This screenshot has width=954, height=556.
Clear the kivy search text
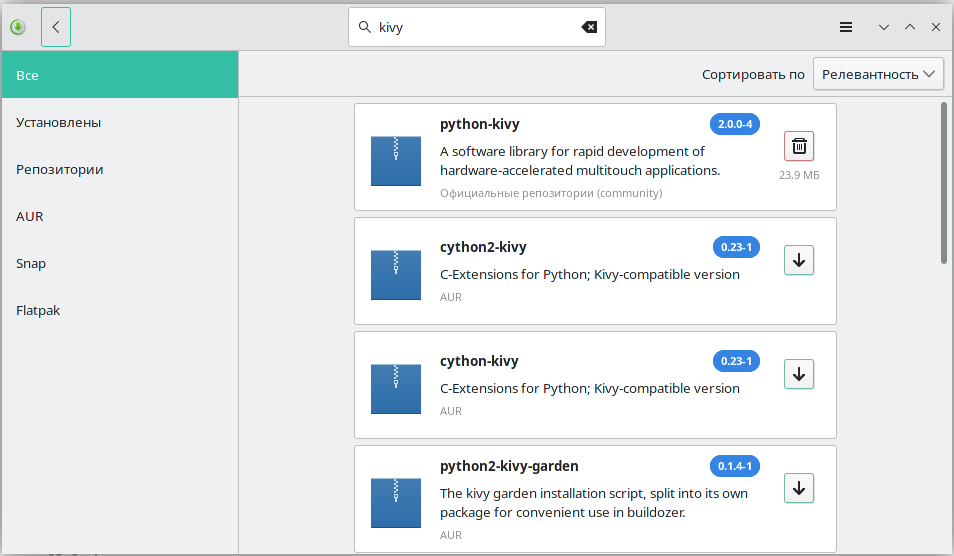[589, 27]
